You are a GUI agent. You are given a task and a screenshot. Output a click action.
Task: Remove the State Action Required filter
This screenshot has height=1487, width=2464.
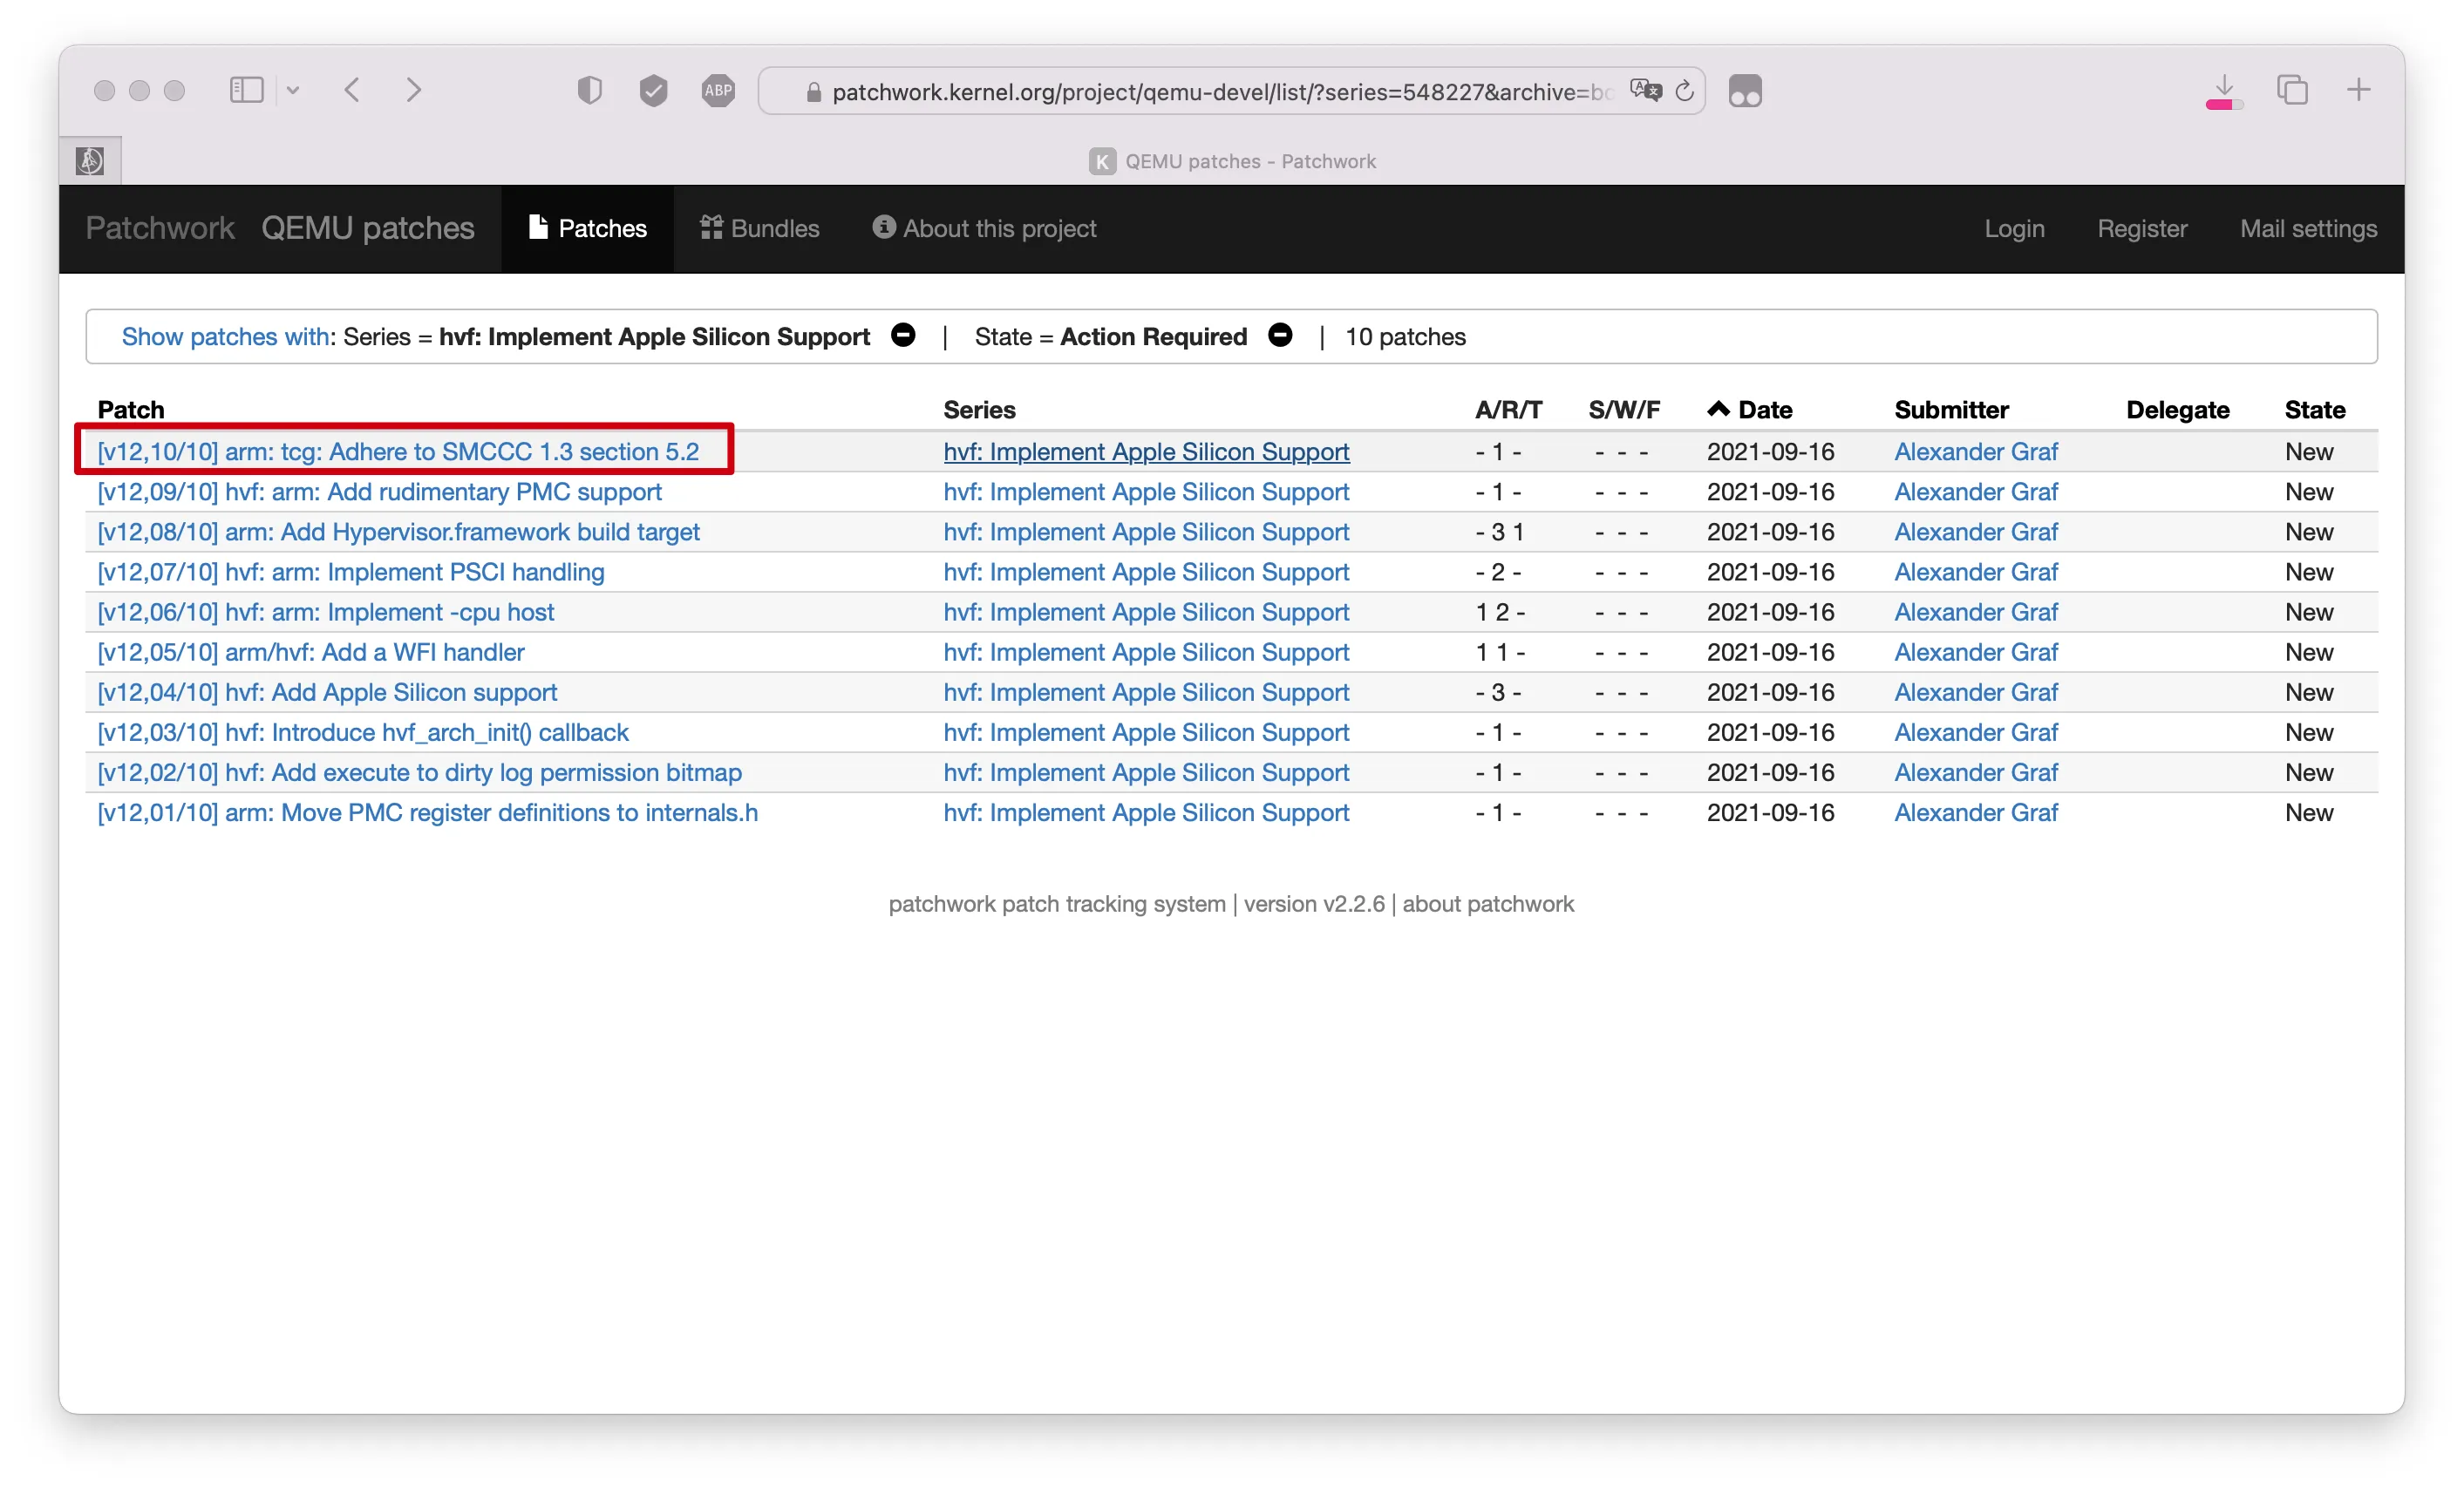1280,336
